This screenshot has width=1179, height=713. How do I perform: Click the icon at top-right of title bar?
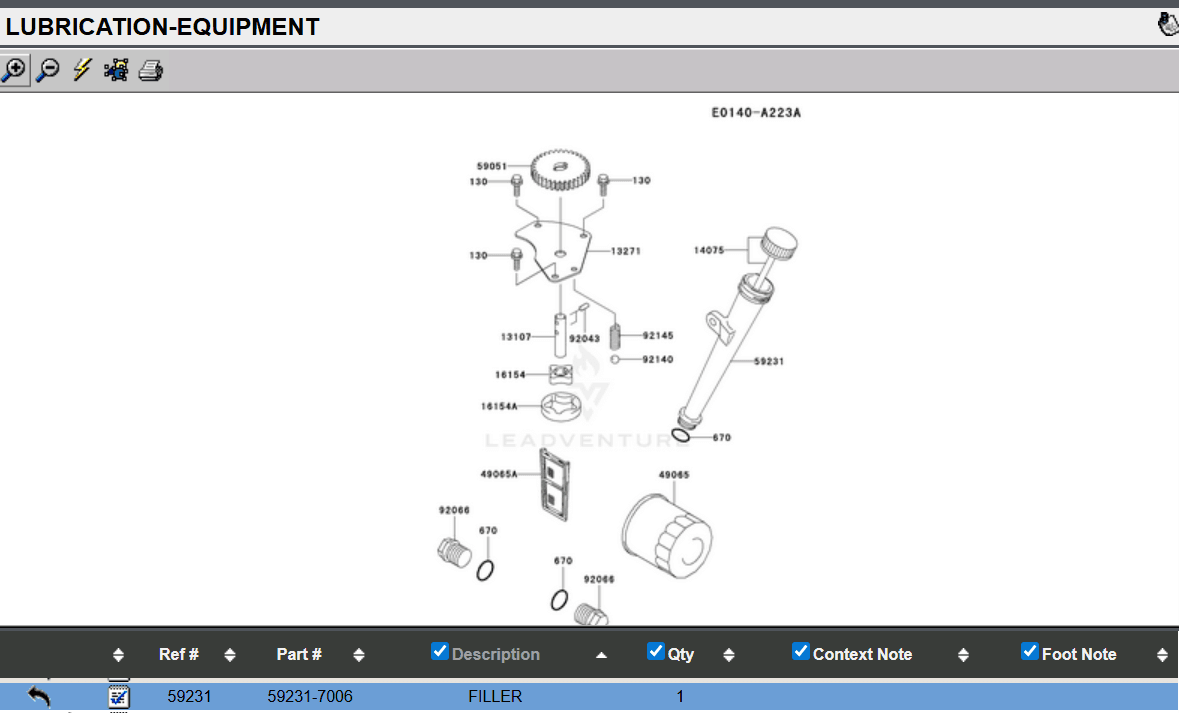point(1167,24)
